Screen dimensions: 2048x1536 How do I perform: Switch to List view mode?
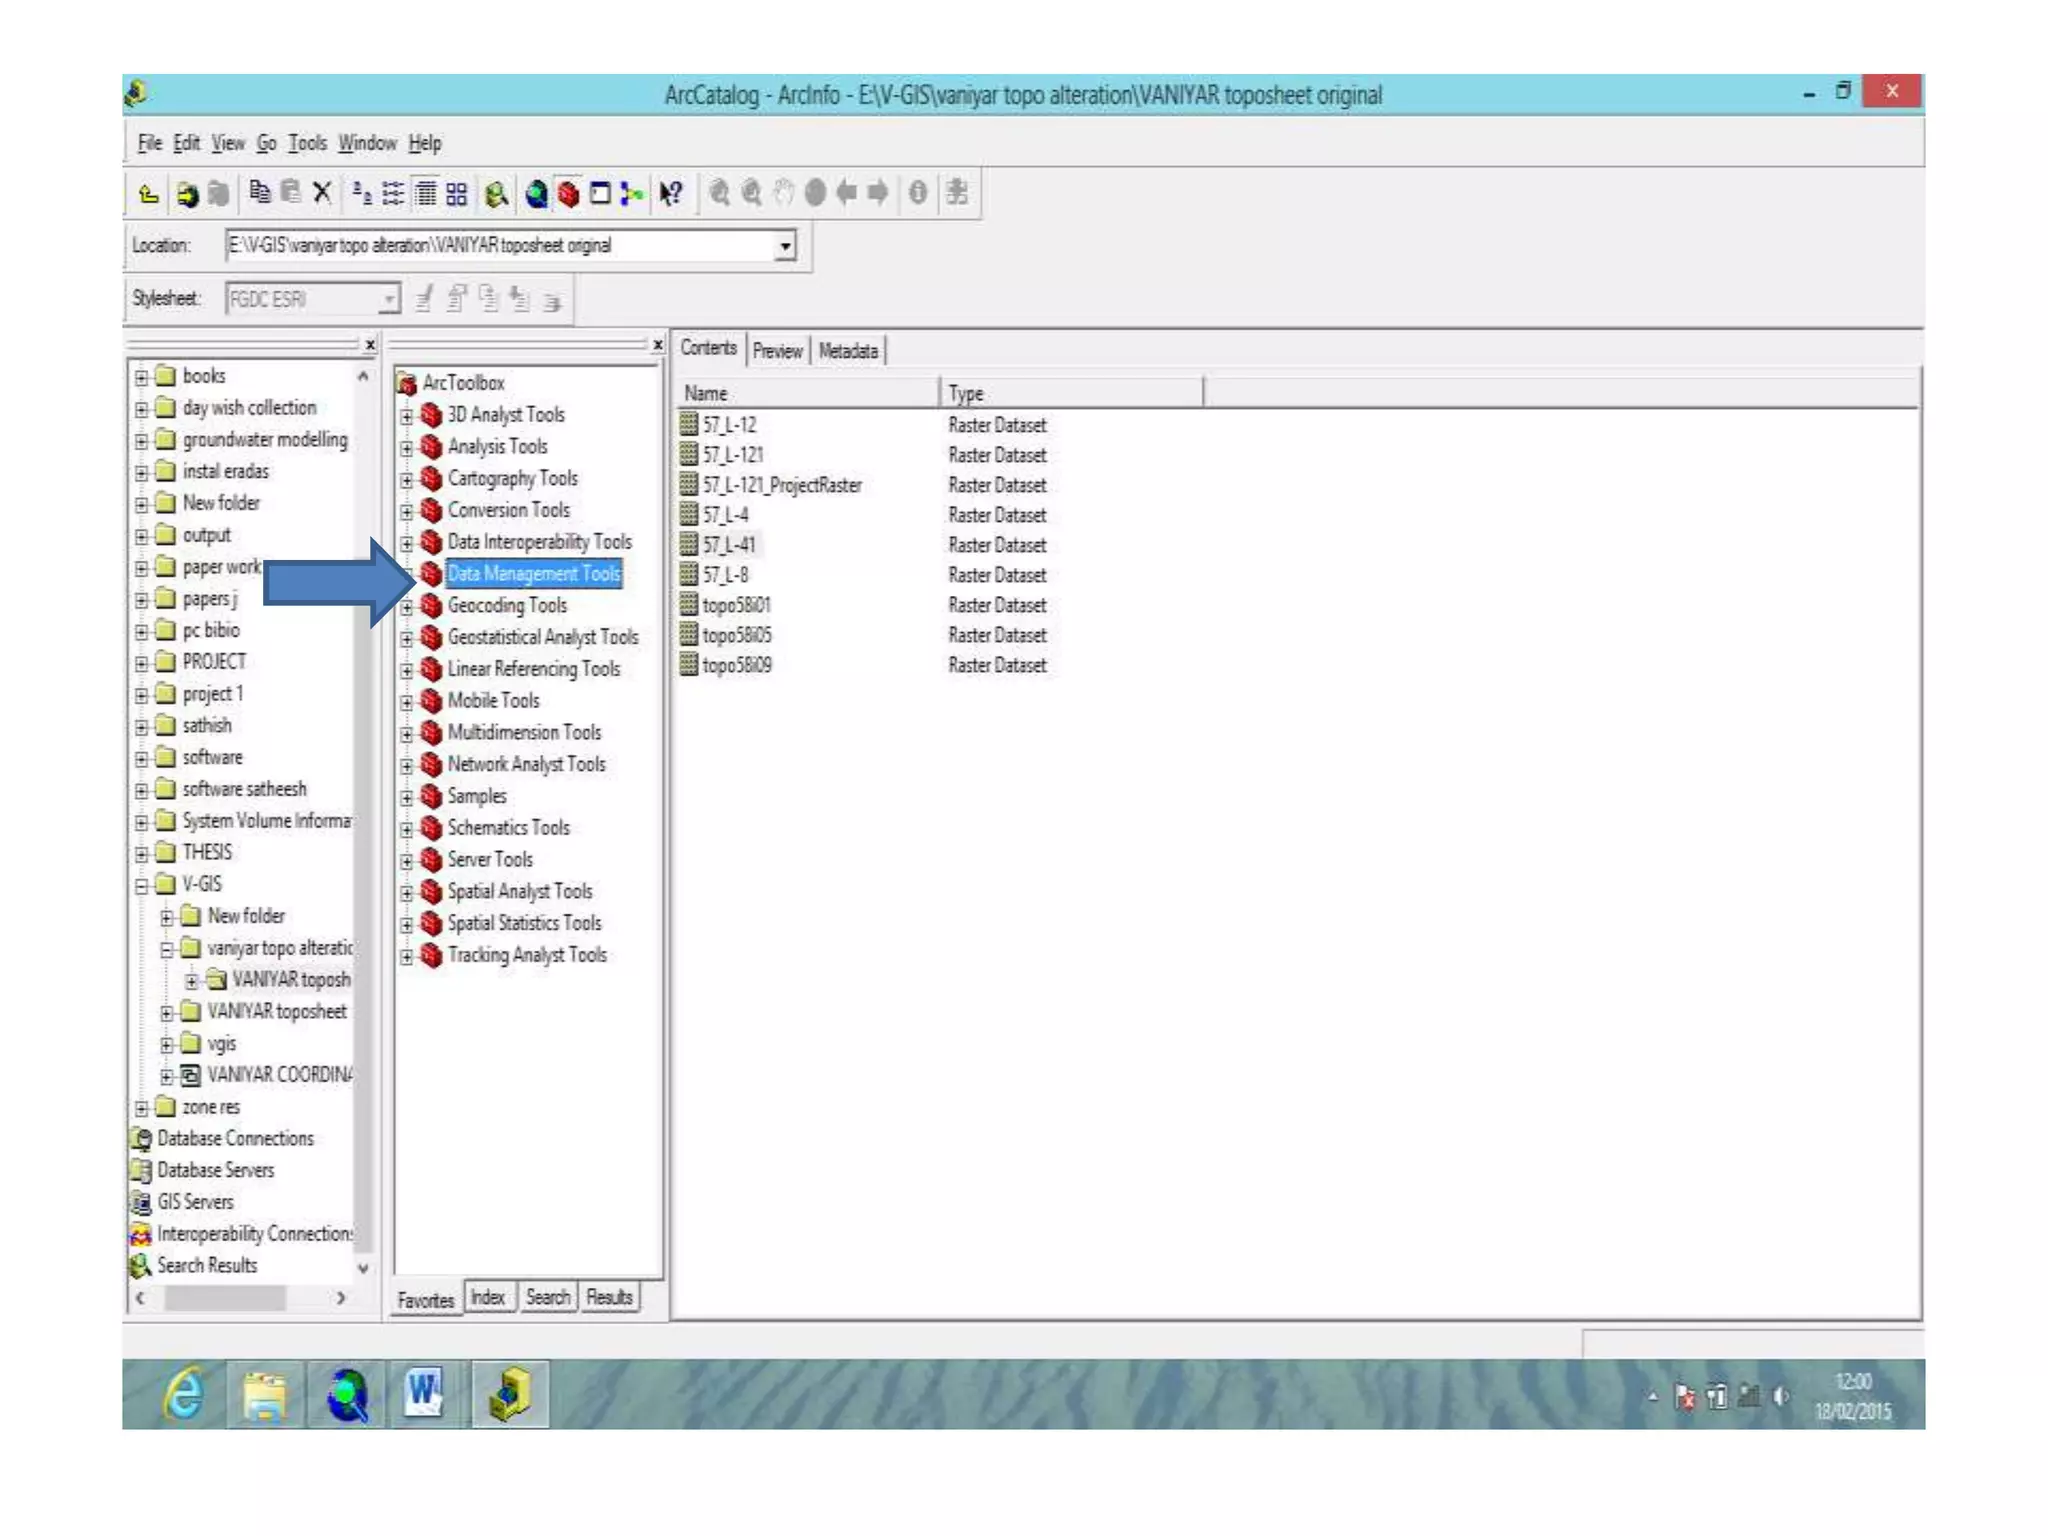click(x=394, y=193)
